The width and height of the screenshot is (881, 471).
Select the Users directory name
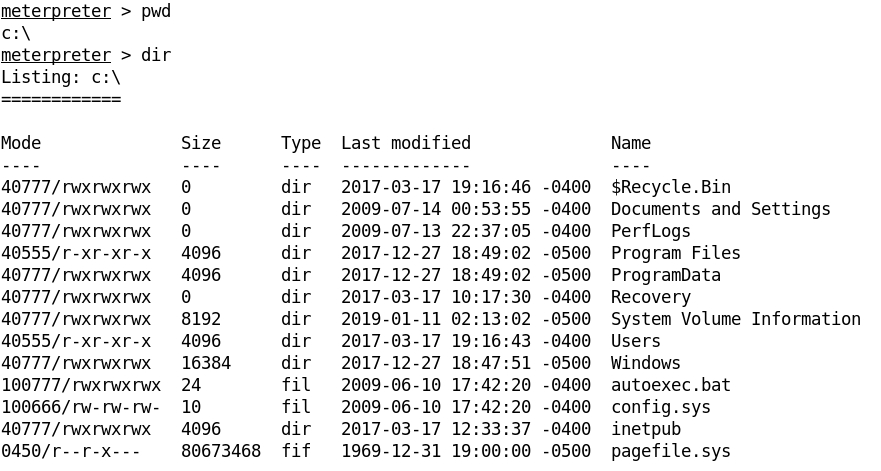(635, 341)
